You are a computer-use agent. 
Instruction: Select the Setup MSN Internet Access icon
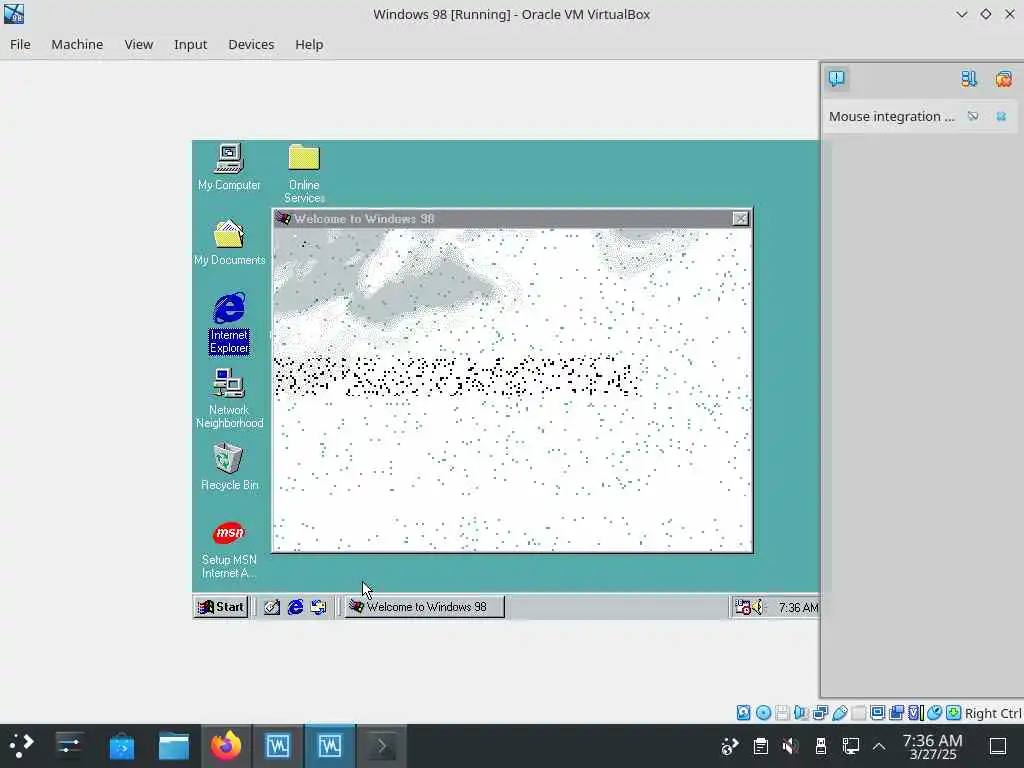[229, 549]
